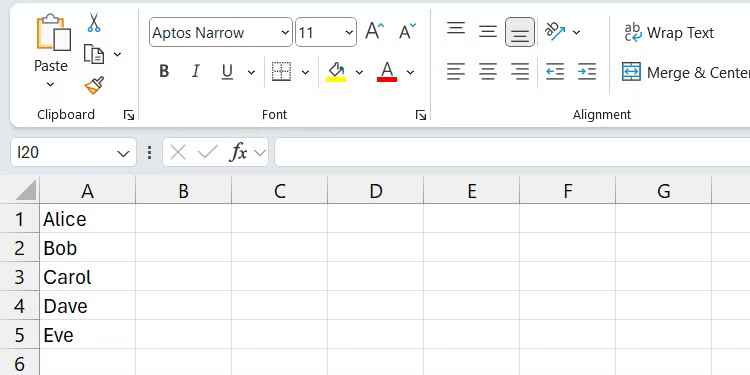The height and width of the screenshot is (375, 750).
Task: Select column D header
Action: click(376, 191)
